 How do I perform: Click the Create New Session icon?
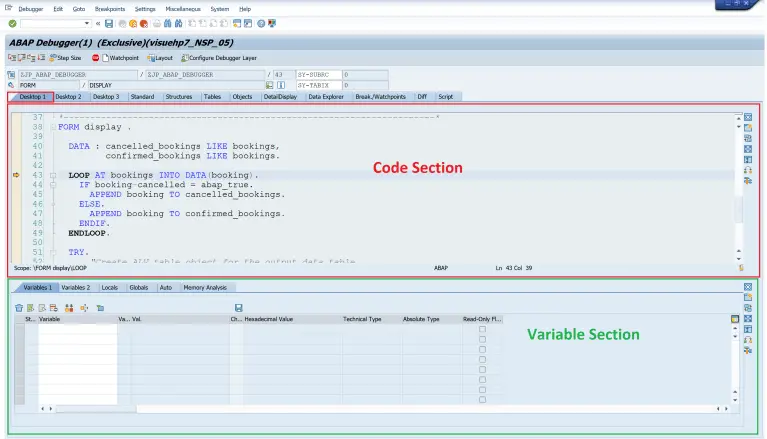tap(237, 23)
